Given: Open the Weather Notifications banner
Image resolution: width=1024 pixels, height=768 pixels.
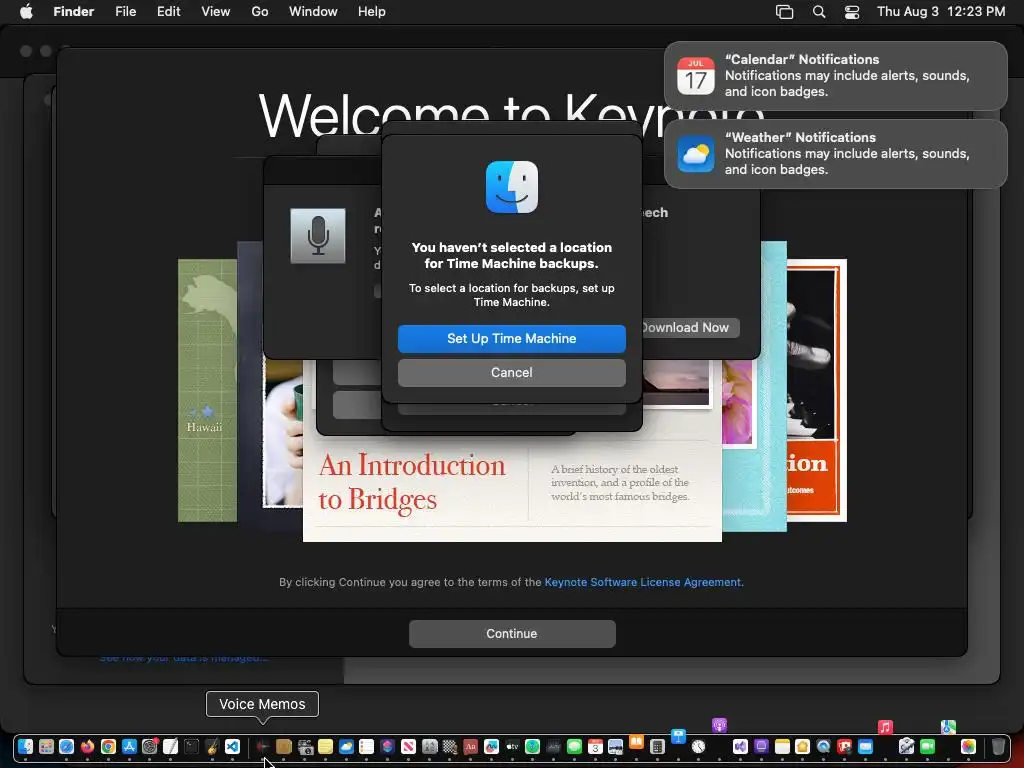Looking at the screenshot, I should (x=835, y=153).
